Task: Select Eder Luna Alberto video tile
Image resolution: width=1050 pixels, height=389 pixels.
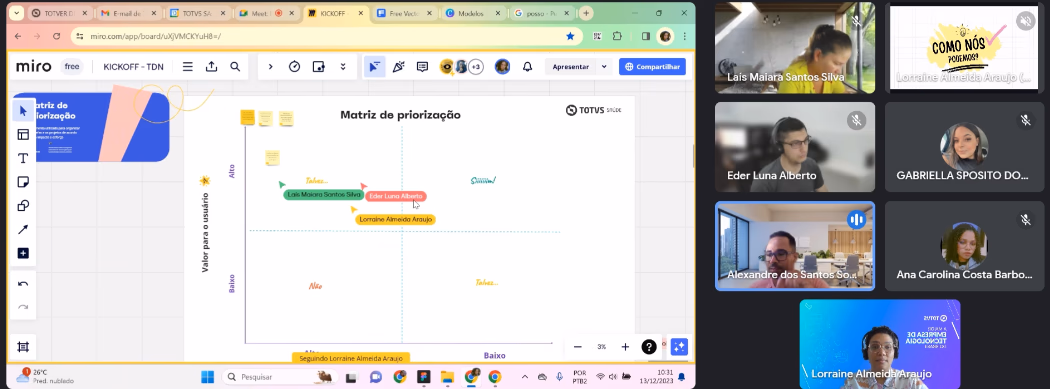Action: 795,147
